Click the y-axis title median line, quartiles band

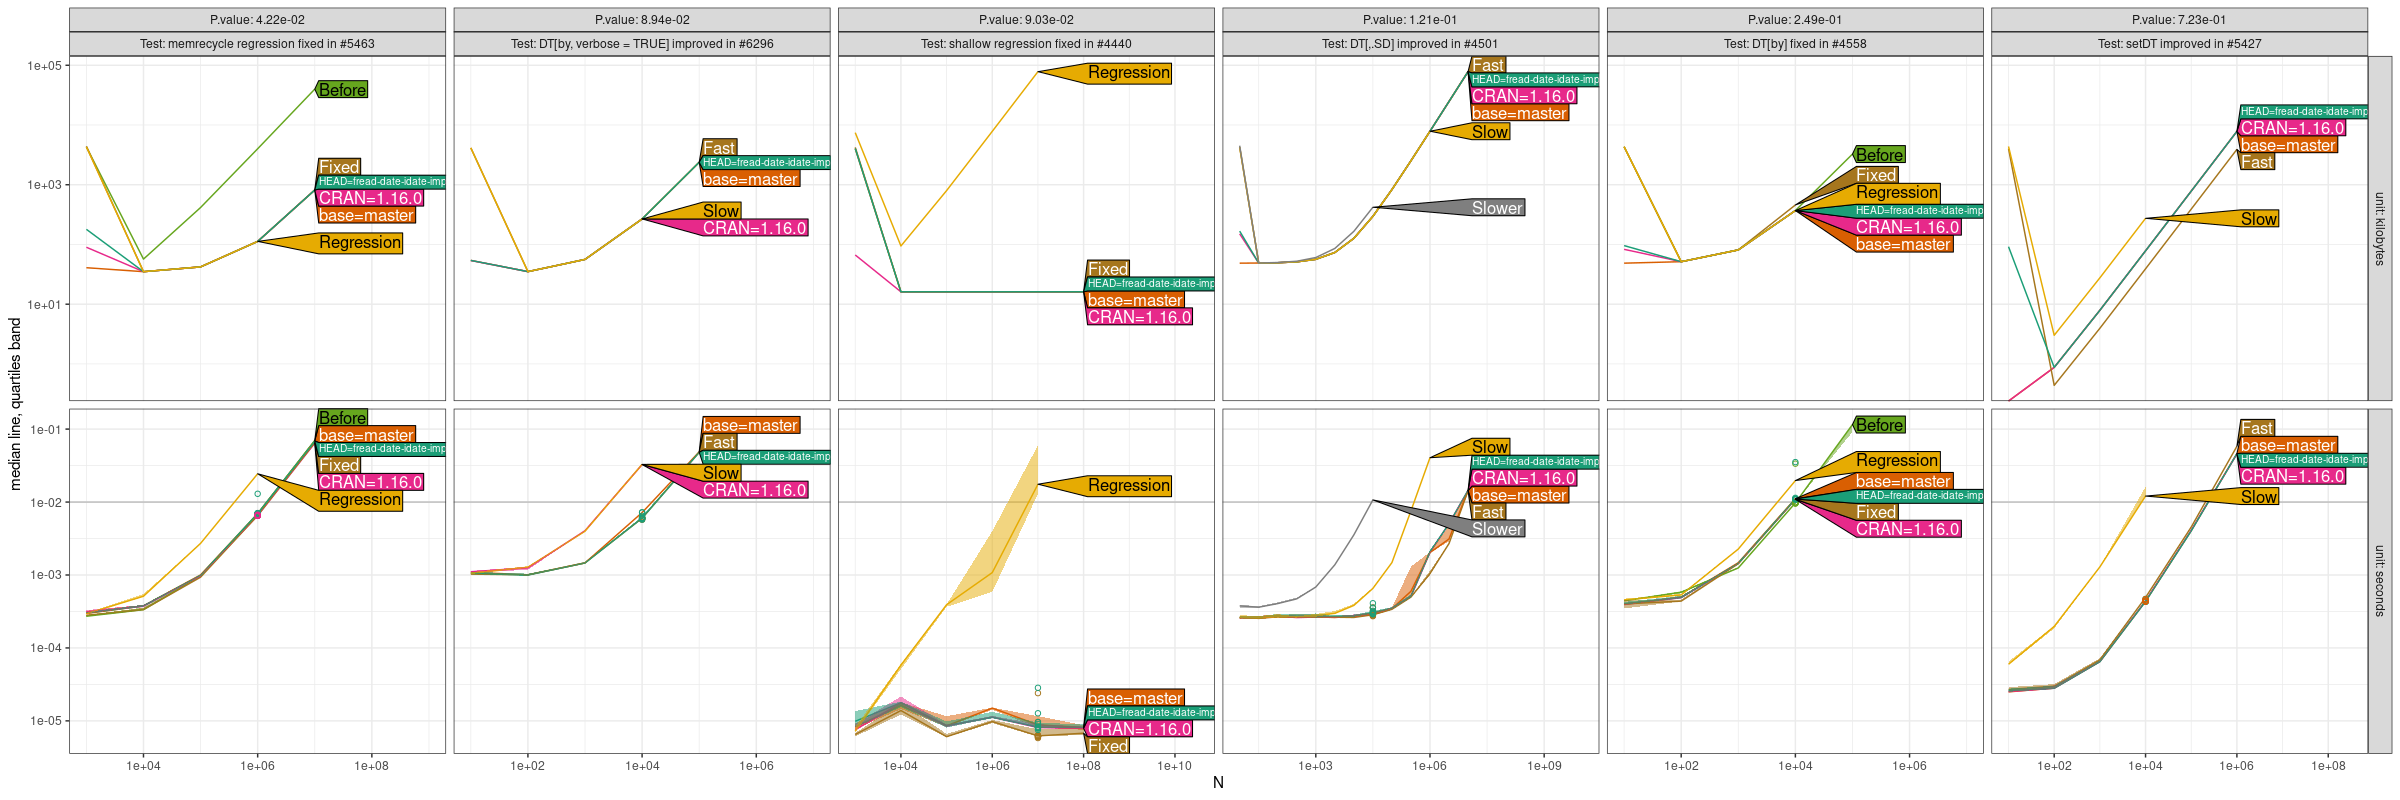point(15,404)
